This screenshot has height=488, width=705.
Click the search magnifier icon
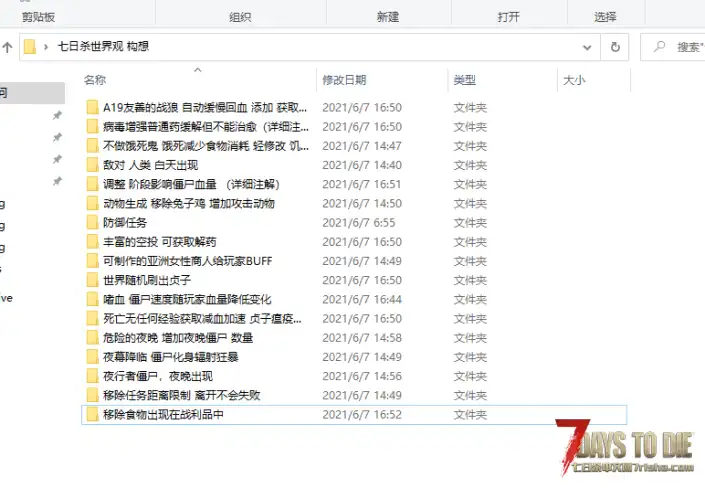[x=660, y=46]
